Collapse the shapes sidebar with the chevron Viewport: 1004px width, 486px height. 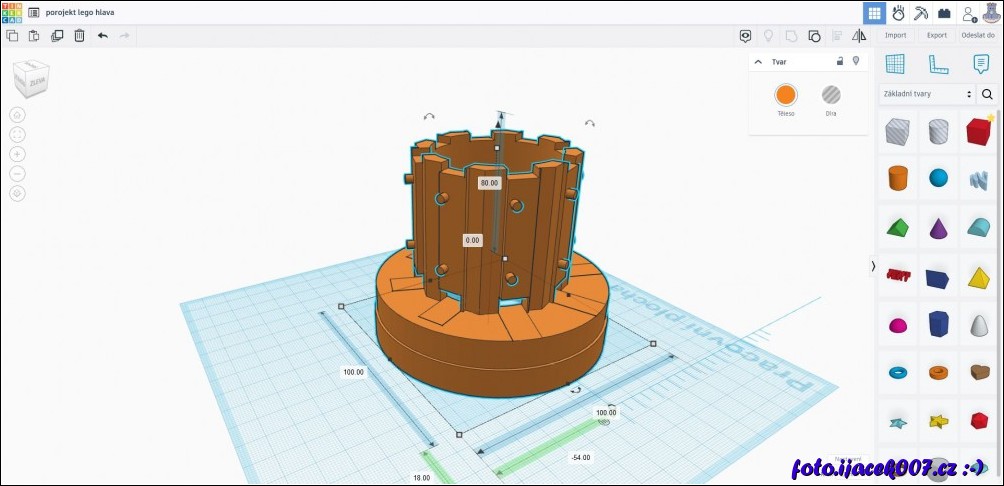click(x=873, y=266)
